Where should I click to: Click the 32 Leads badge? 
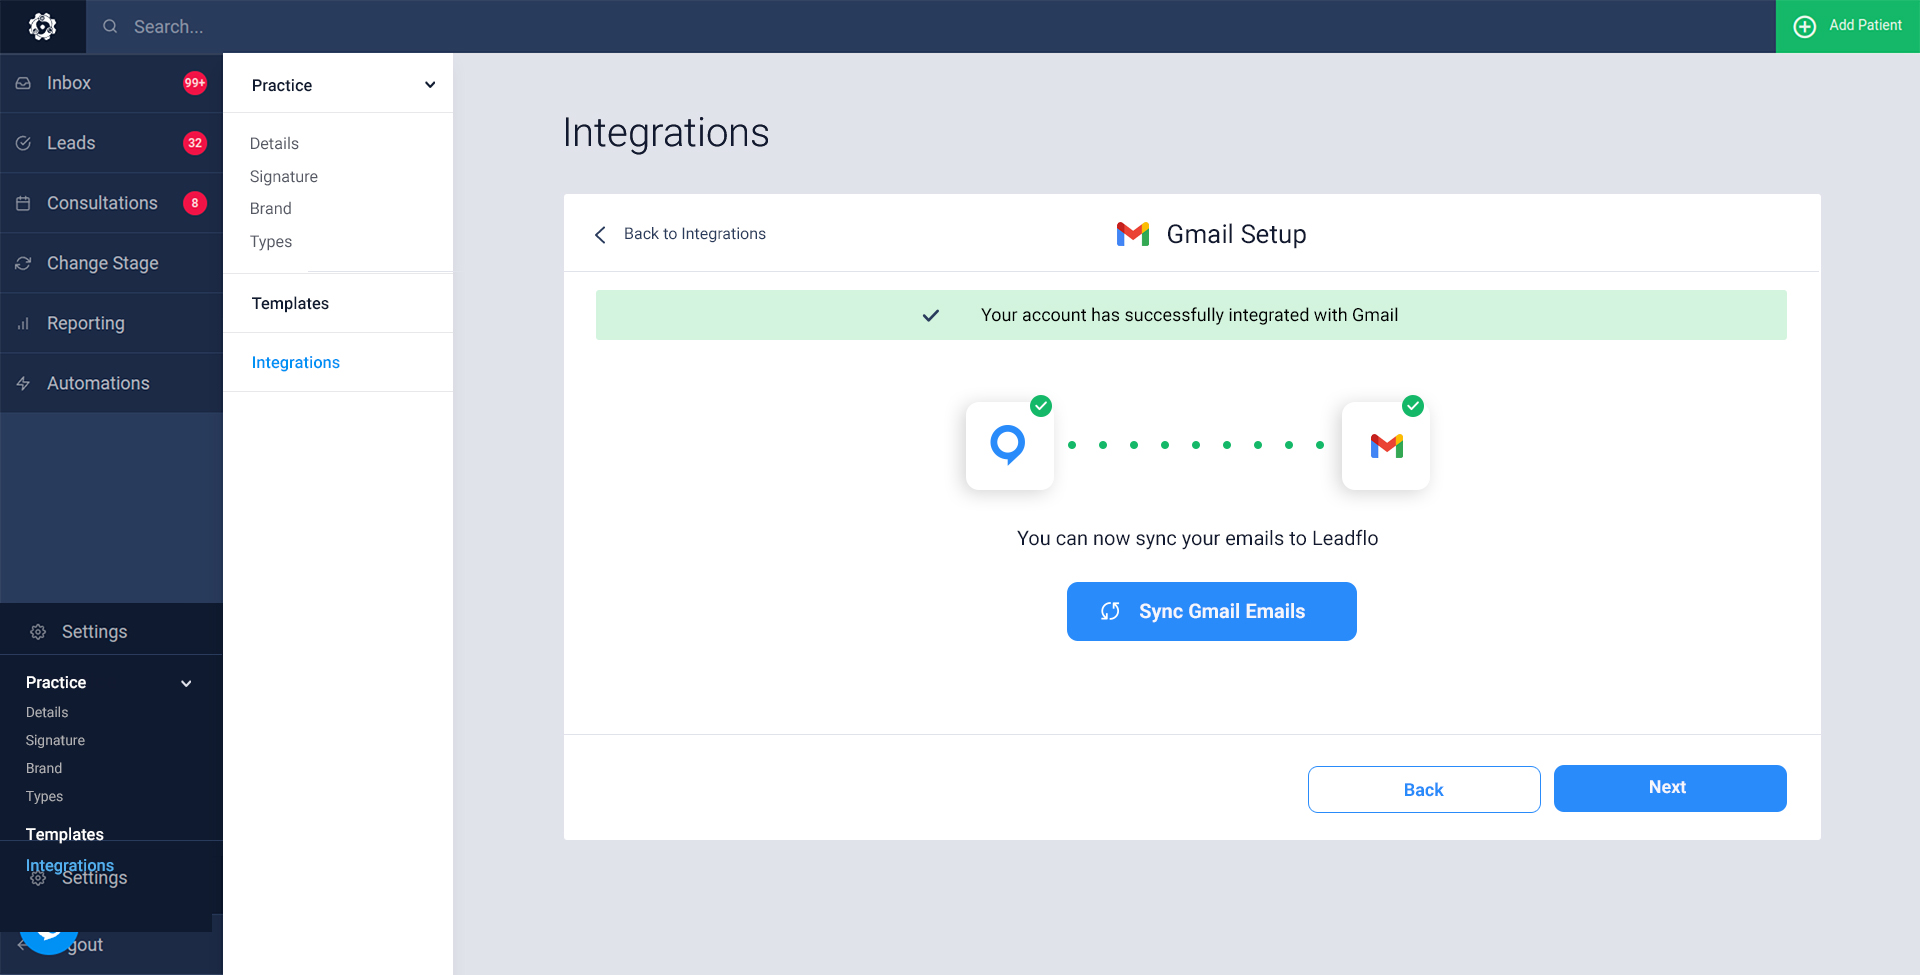[x=195, y=143]
